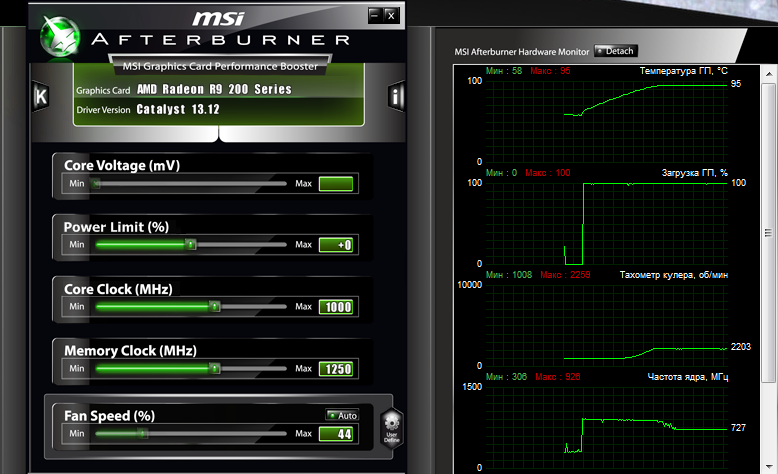778x474 pixels.
Task: Click the 'Макс : 95' temperature value
Action: (550, 71)
